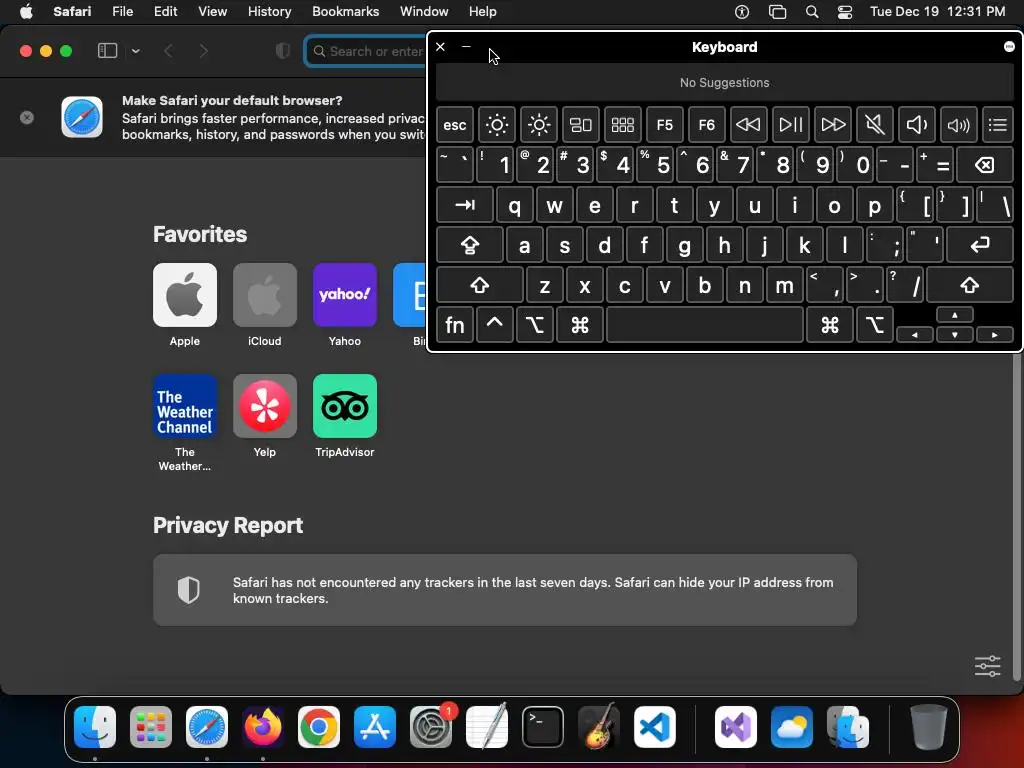Tap the right arrow key
Screen dimensions: 1024x768
pyautogui.click(x=995, y=335)
